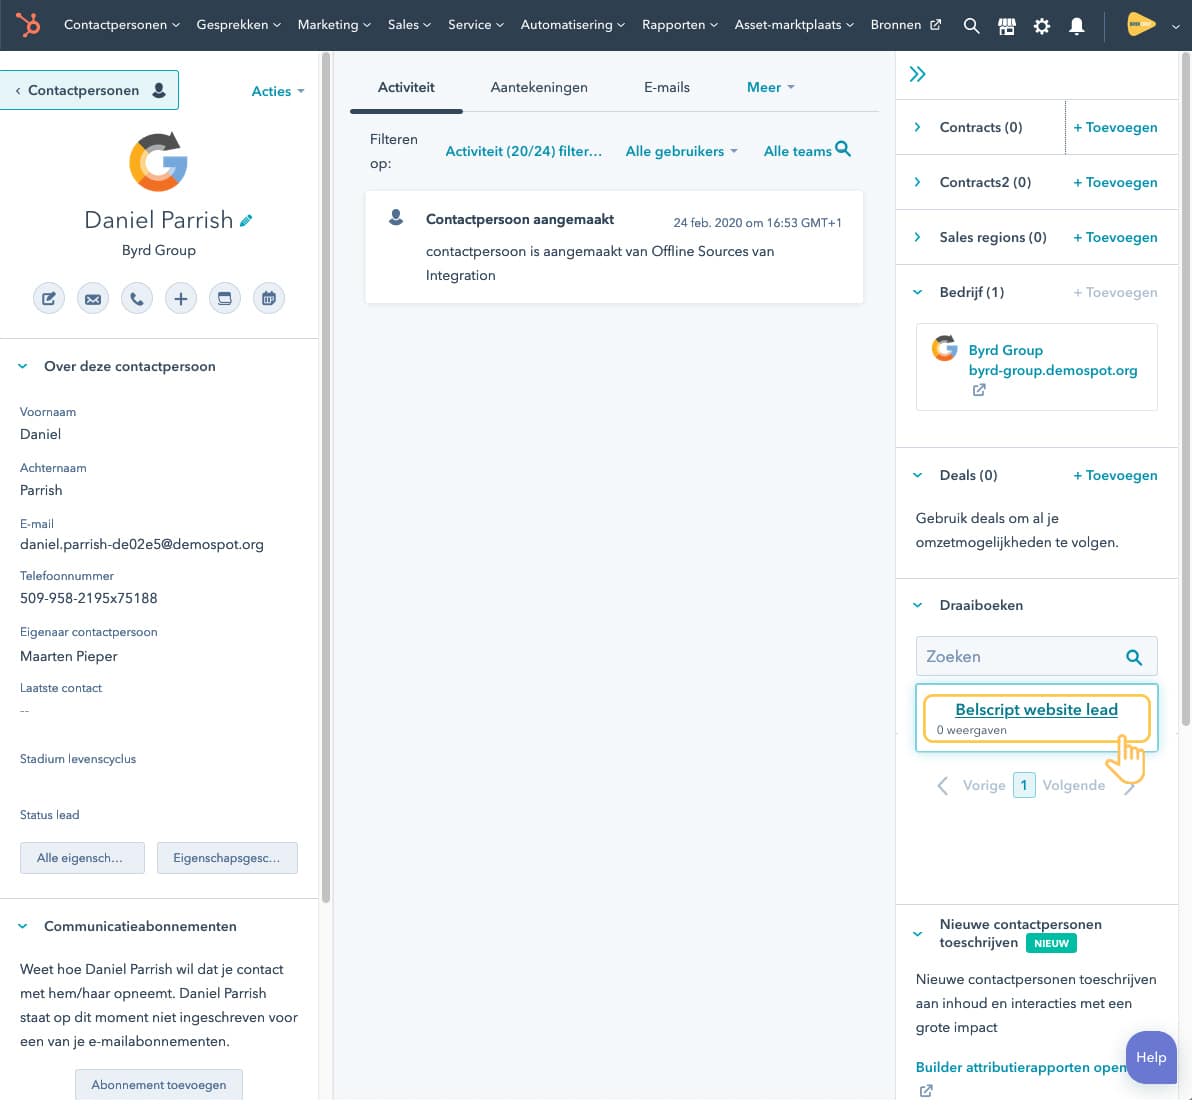
Task: Open the Help chat button
Action: pos(1151,1058)
